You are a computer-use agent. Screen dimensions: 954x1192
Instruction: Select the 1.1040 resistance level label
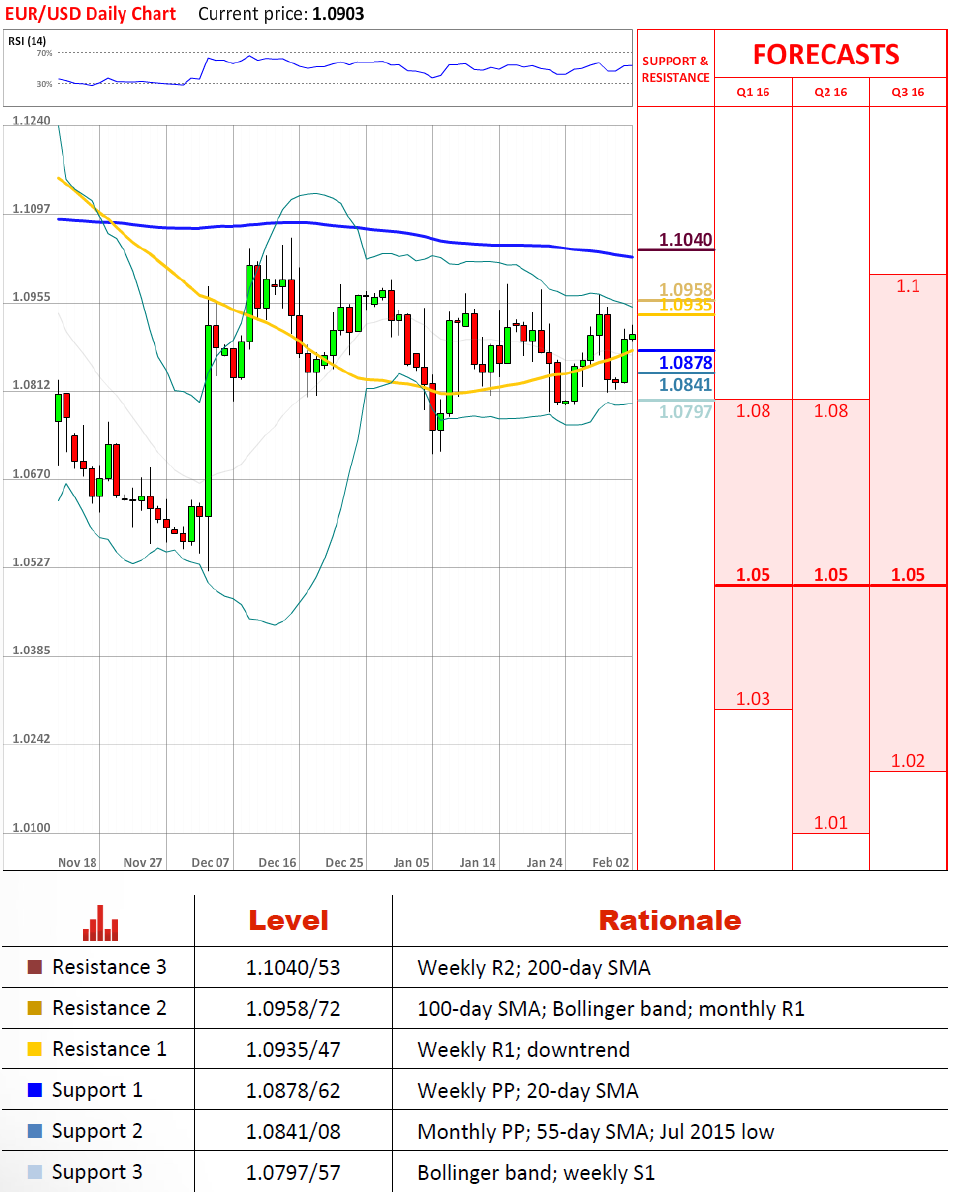(x=685, y=240)
